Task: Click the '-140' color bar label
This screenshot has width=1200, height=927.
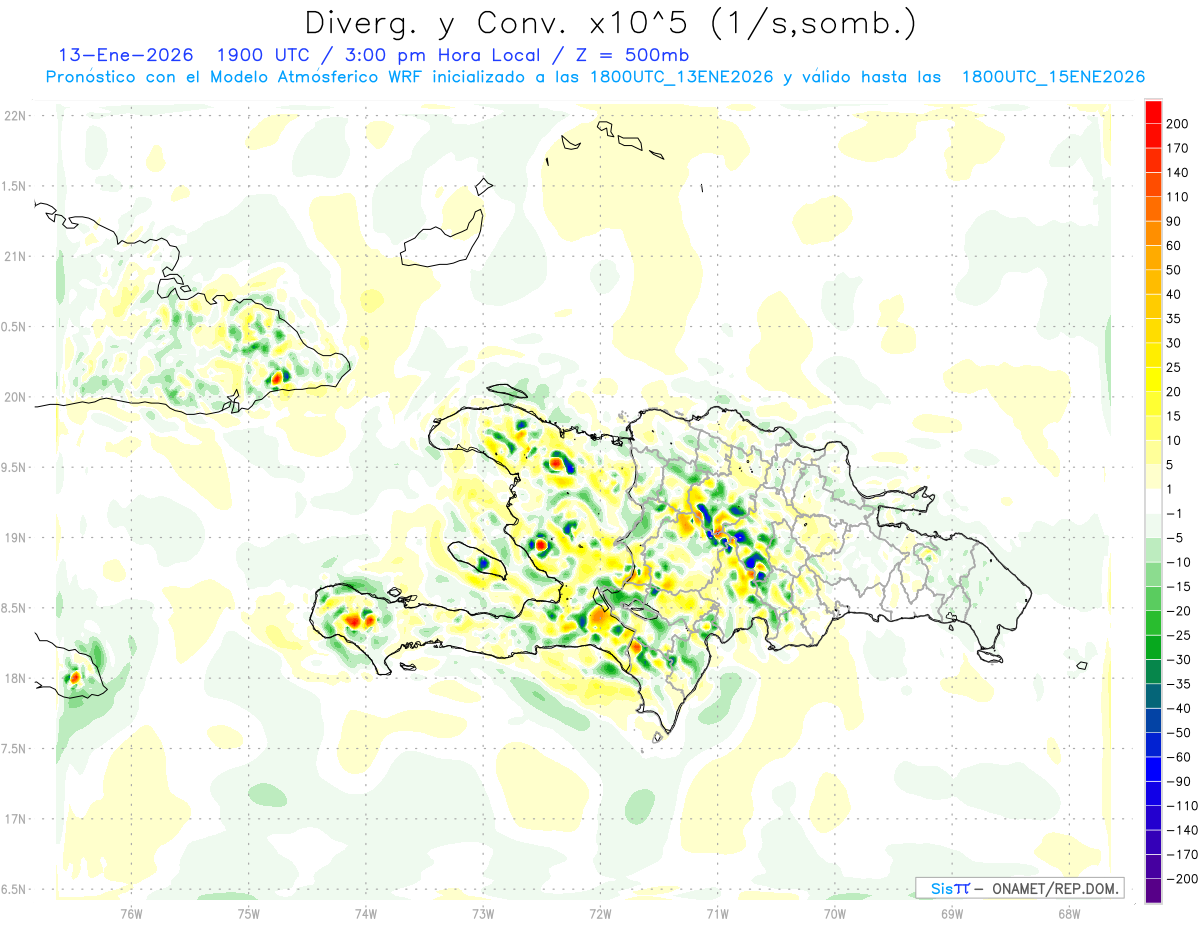Action: (1182, 831)
